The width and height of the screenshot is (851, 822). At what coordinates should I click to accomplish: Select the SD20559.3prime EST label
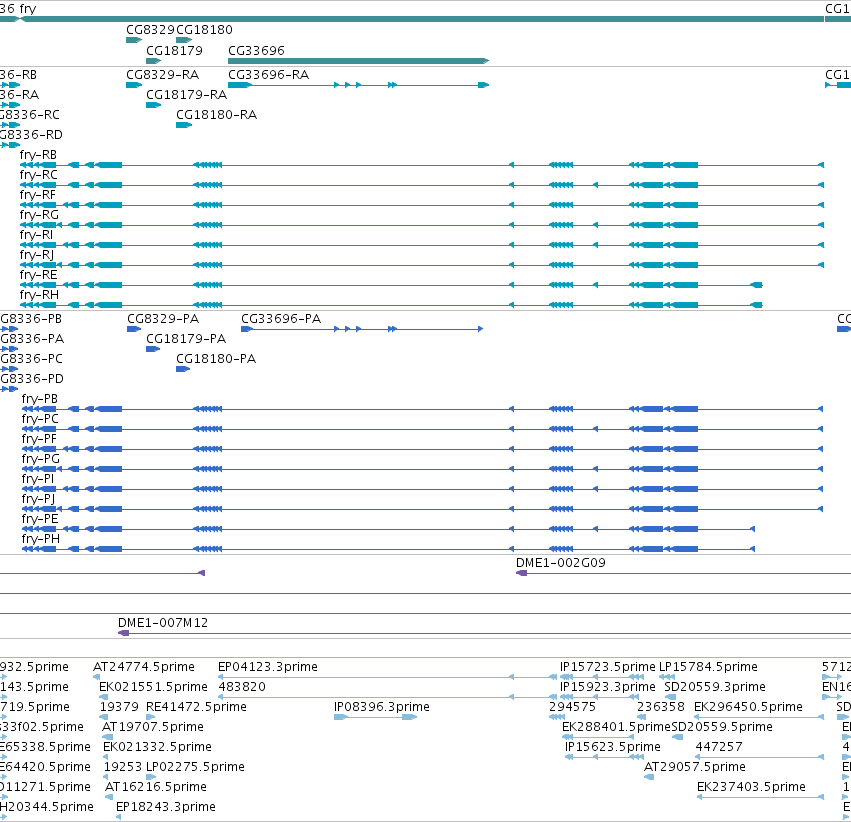[x=715, y=687]
